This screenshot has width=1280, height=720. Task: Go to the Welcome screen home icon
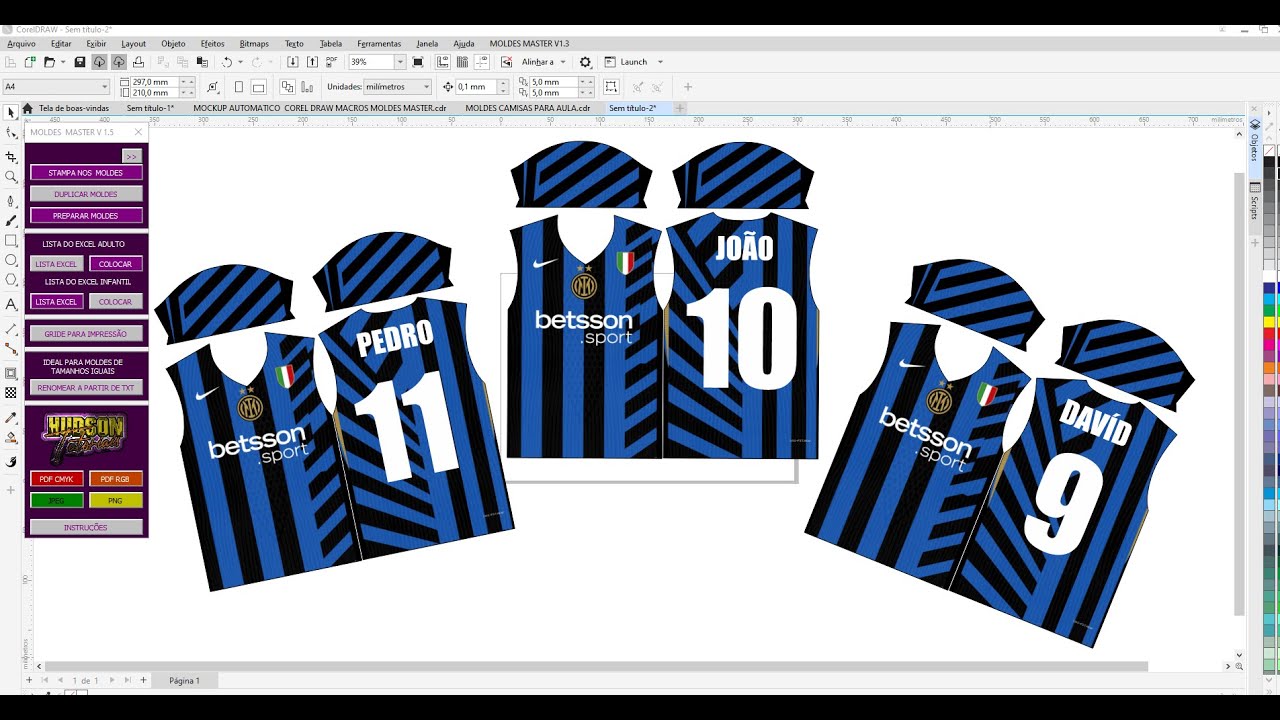pyautogui.click(x=28, y=108)
